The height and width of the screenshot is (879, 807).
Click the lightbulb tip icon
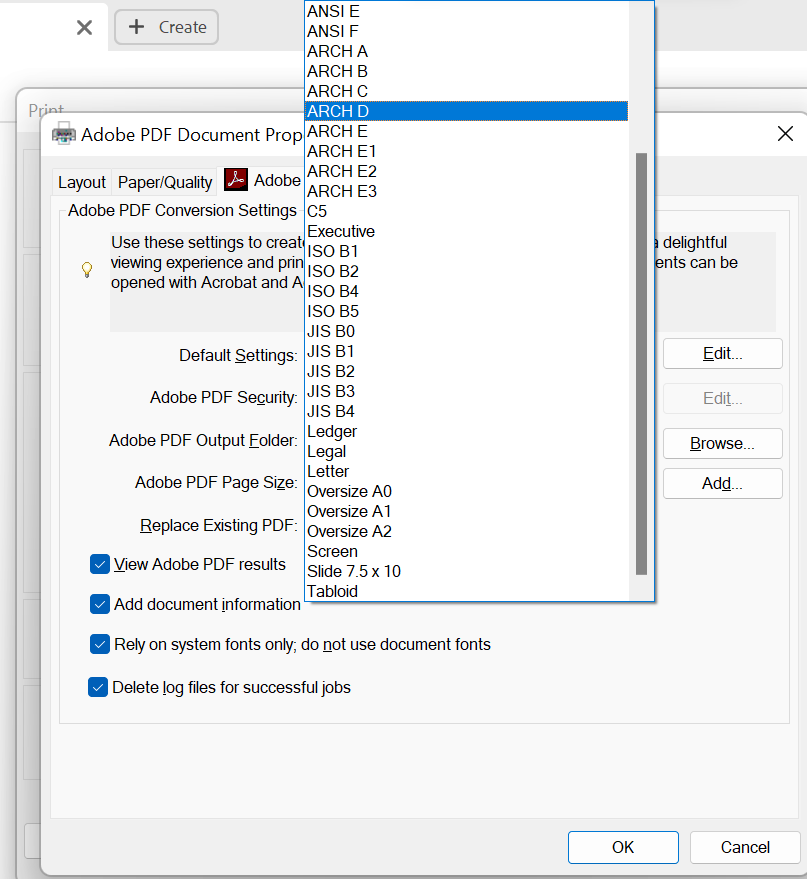(87, 269)
